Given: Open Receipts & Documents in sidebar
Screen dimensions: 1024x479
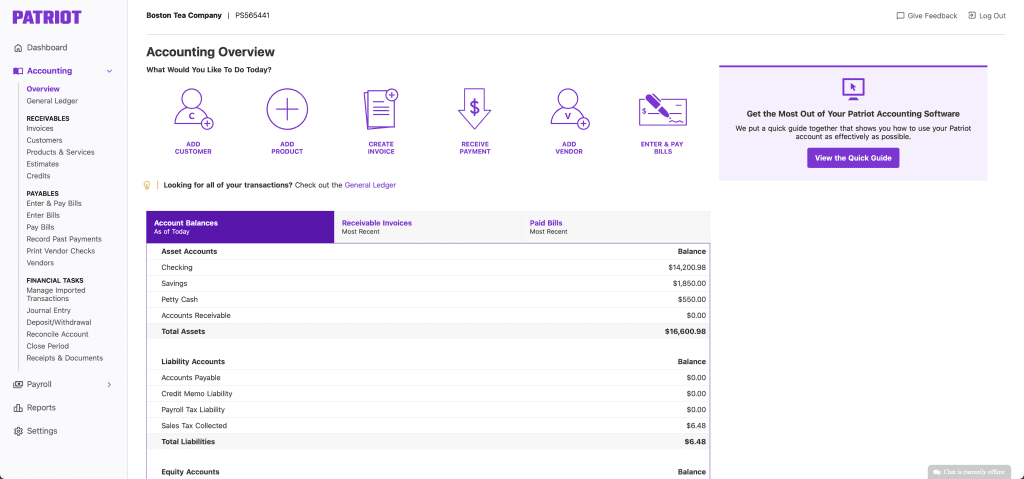Looking at the screenshot, I should coord(65,358).
